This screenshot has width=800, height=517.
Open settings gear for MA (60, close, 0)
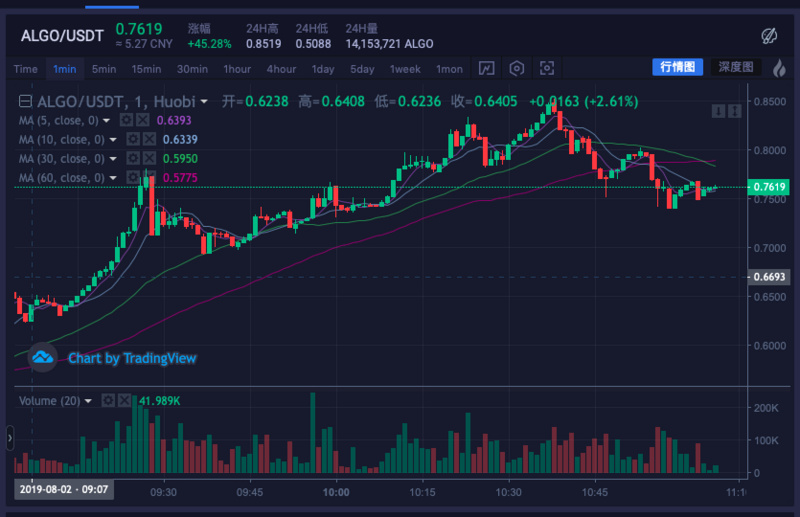133,177
